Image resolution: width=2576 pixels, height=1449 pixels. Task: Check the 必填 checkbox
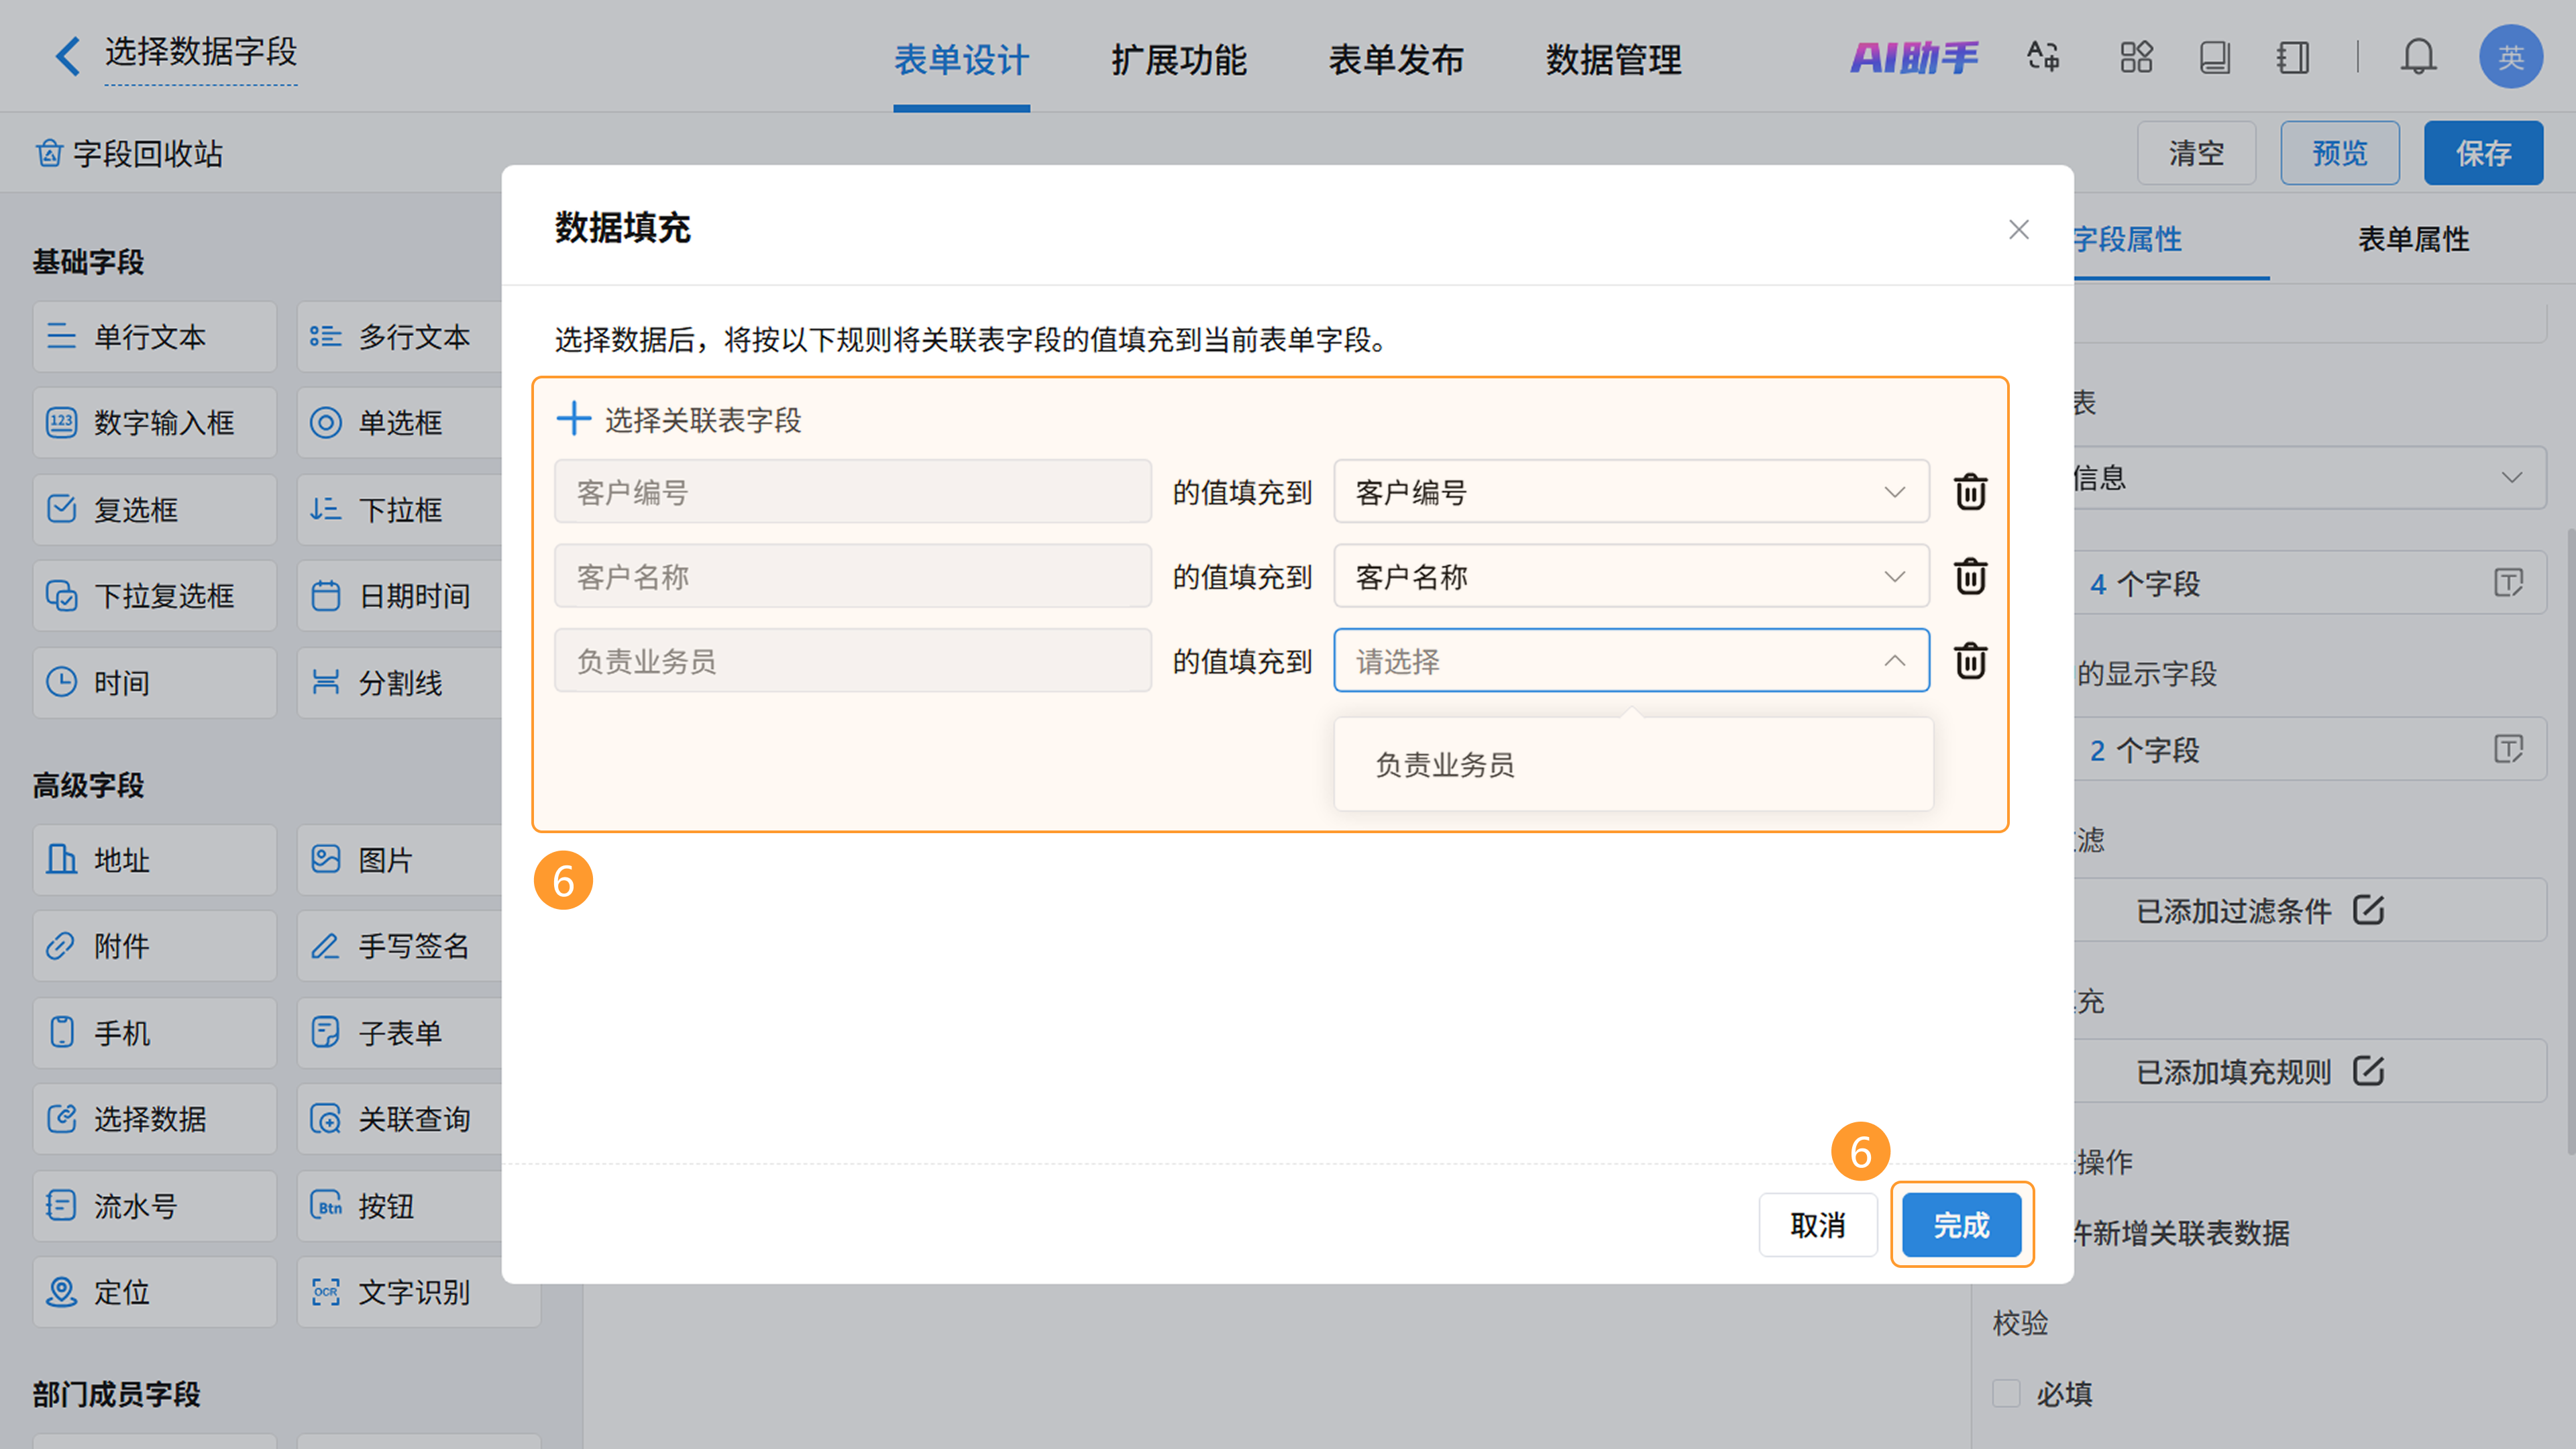[2006, 1393]
